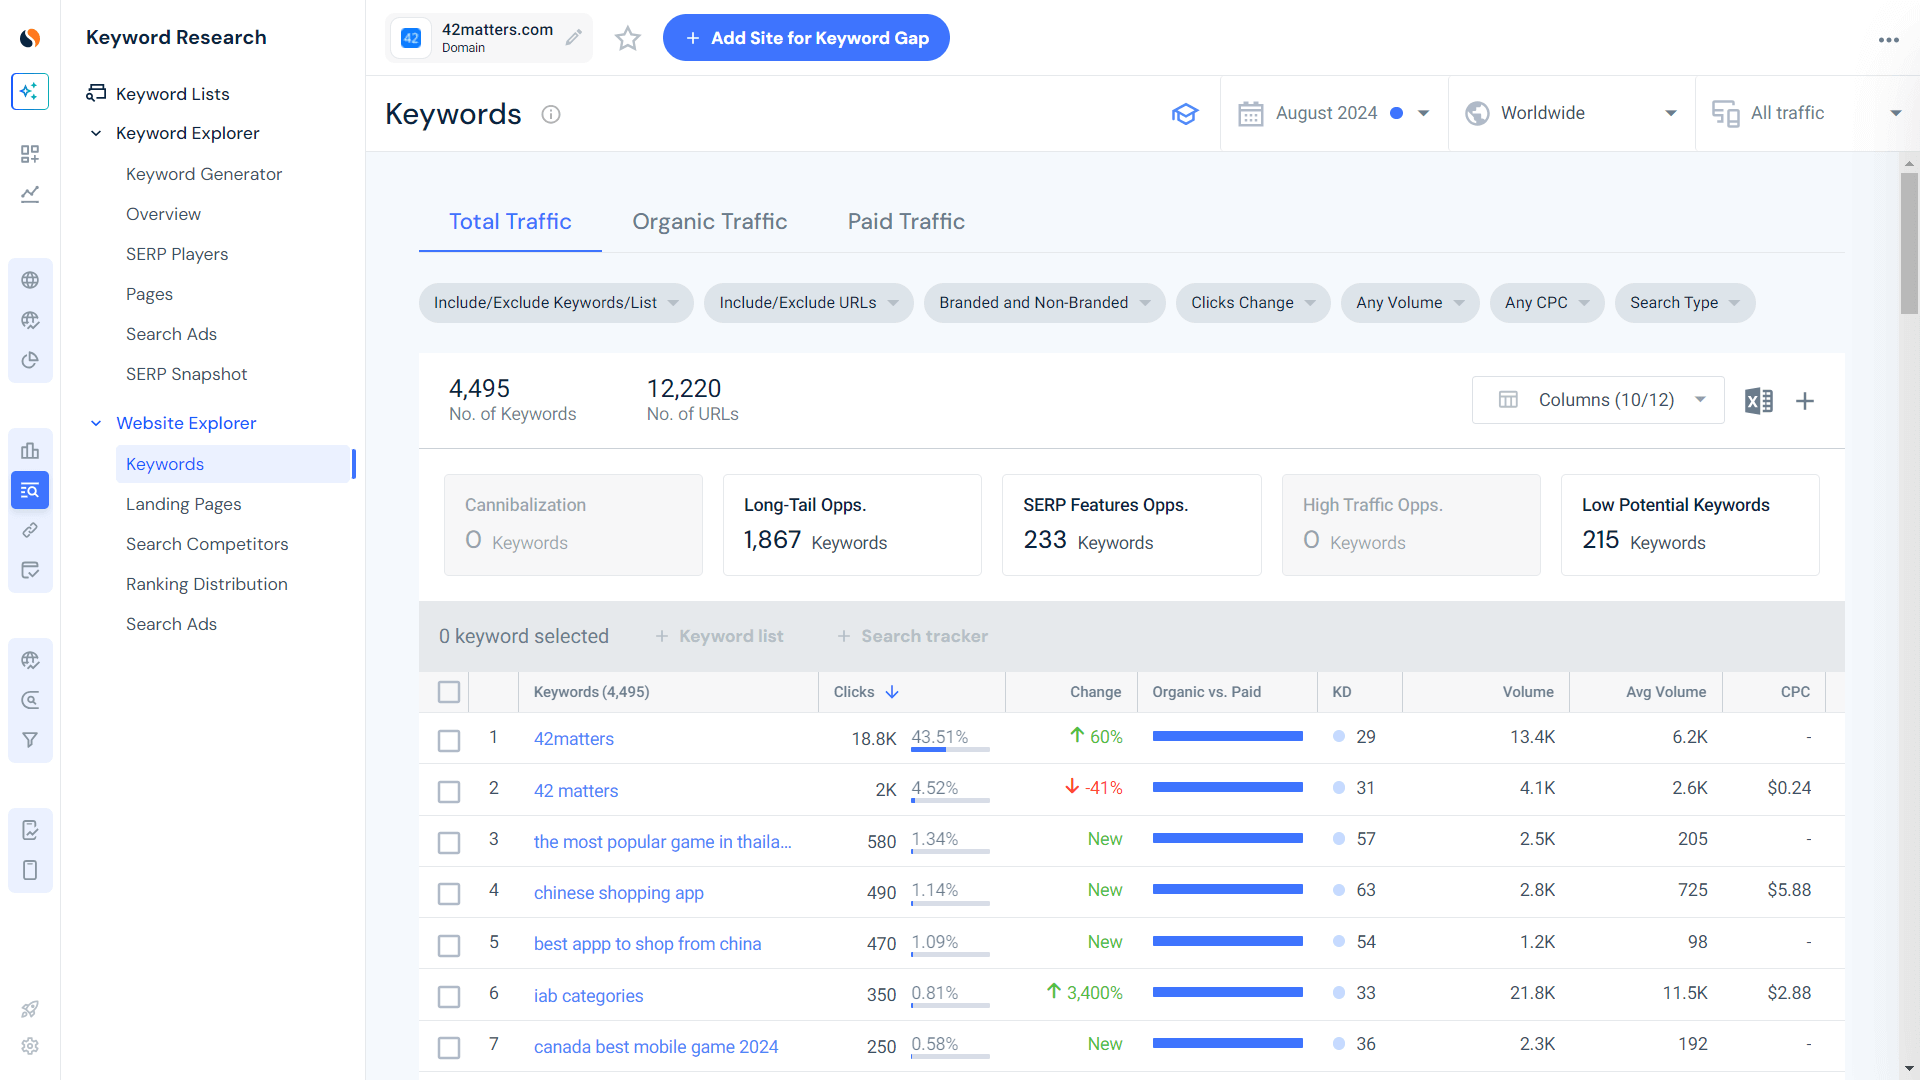Expand the Worldwide location dropdown
This screenshot has height=1080, width=1920.
tap(1570, 113)
